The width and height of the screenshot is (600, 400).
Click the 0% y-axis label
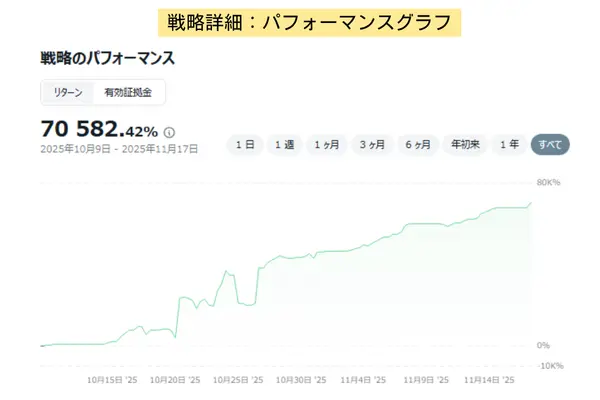pyautogui.click(x=543, y=345)
